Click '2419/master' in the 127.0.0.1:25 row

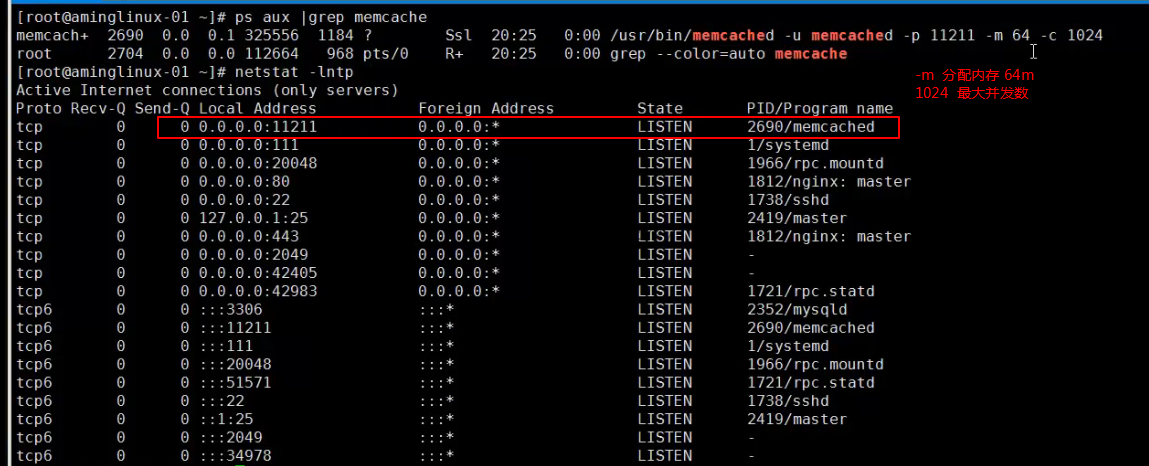[x=797, y=218]
